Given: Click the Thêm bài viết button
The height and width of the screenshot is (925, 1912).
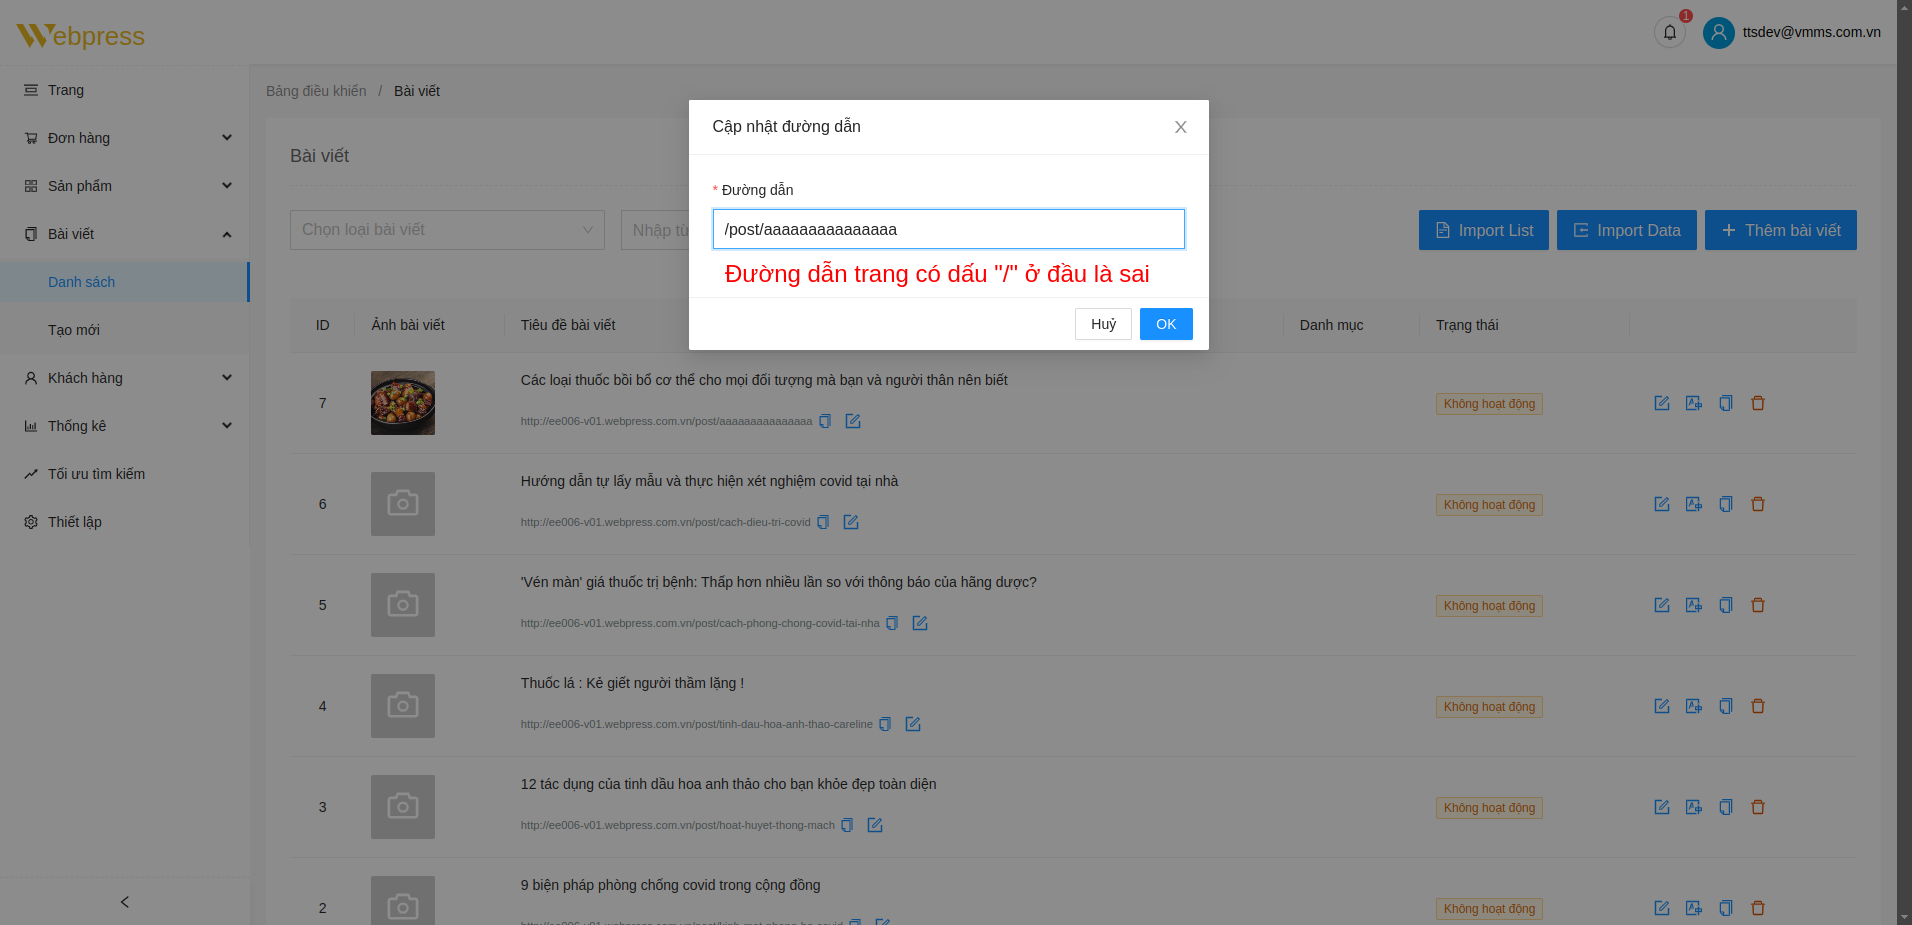Looking at the screenshot, I should click(x=1780, y=230).
